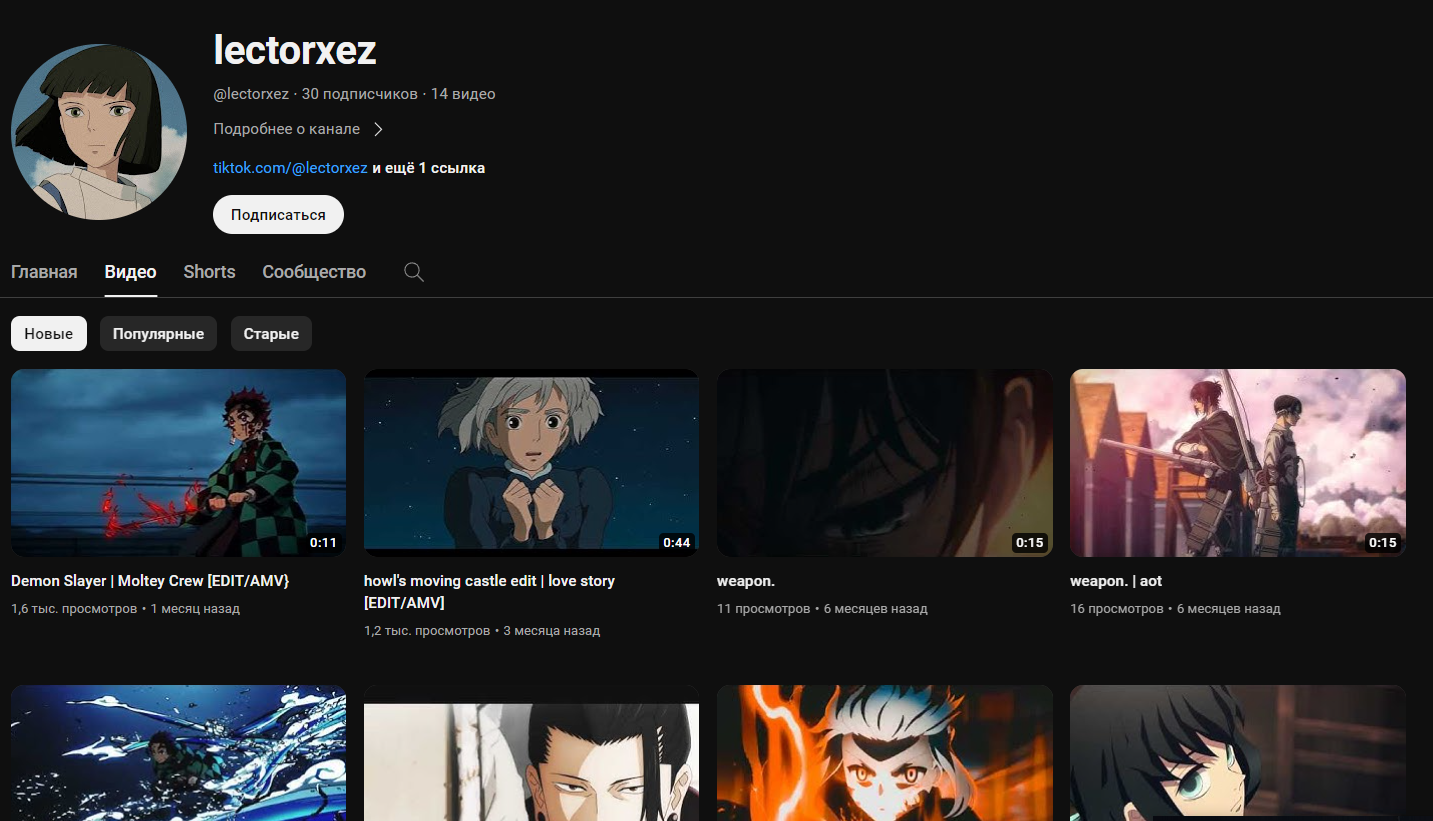Click '16 просмотров' view count
The width and height of the screenshot is (1433, 821).
click(x=1117, y=608)
